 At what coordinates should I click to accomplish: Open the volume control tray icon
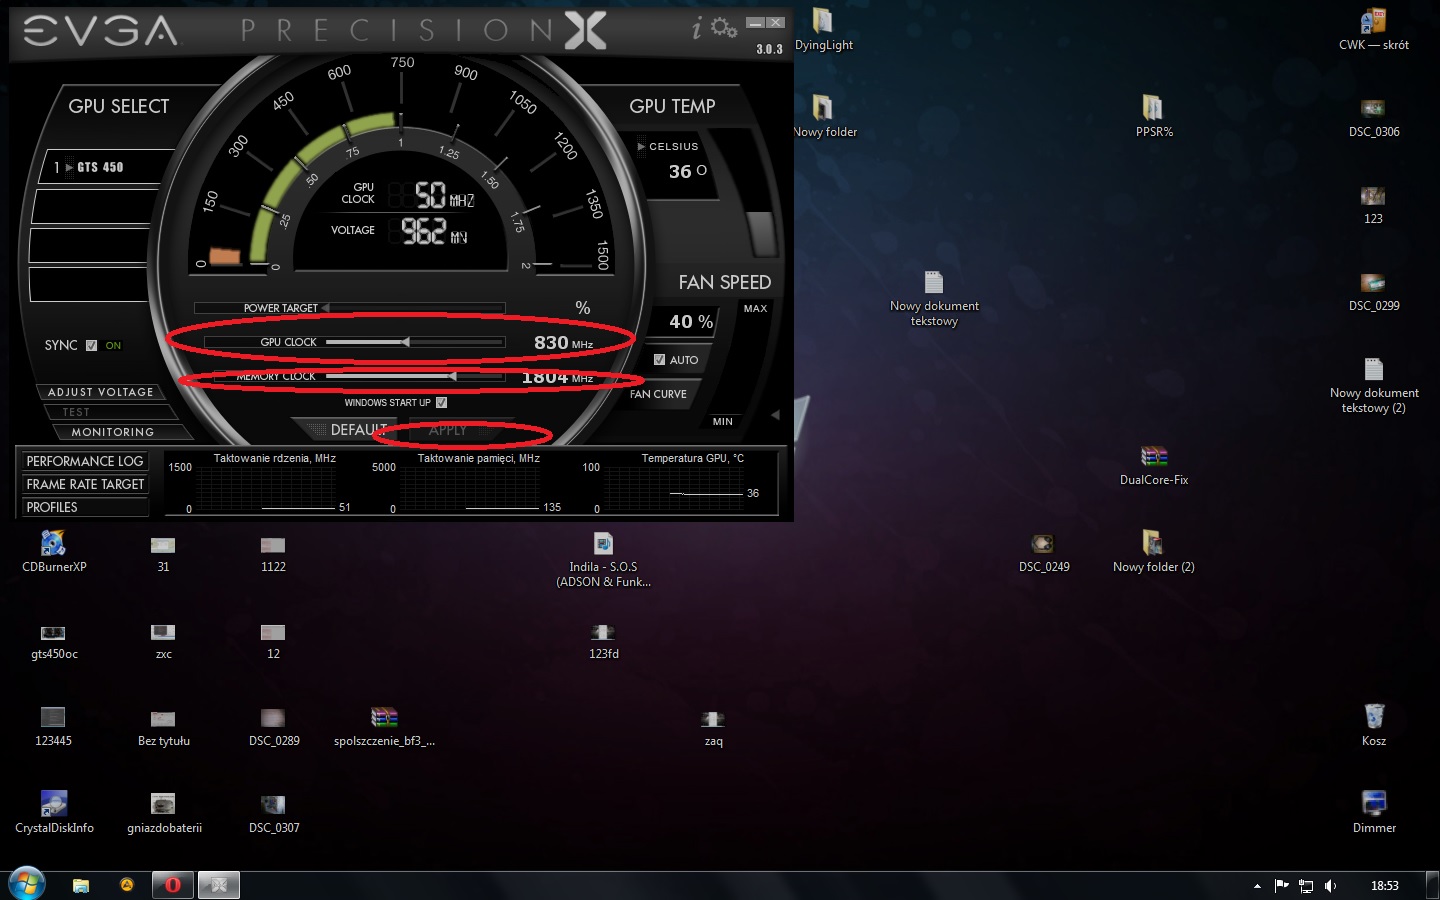1330,886
